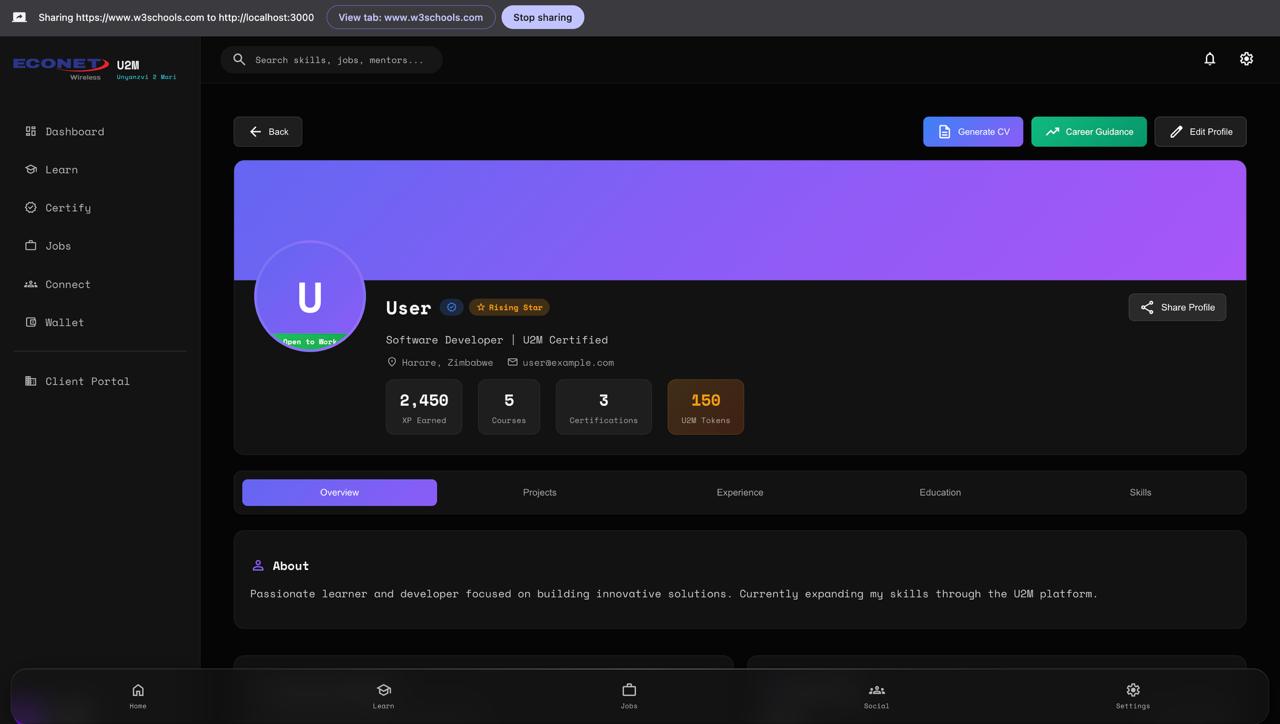Click the Generate CV button

pyautogui.click(x=973, y=131)
